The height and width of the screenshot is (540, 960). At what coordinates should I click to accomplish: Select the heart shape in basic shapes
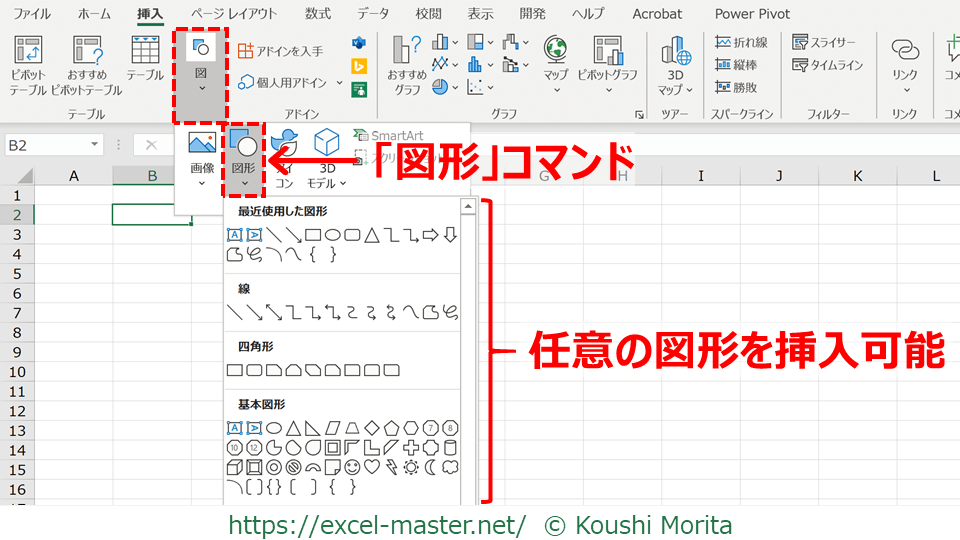[x=371, y=467]
